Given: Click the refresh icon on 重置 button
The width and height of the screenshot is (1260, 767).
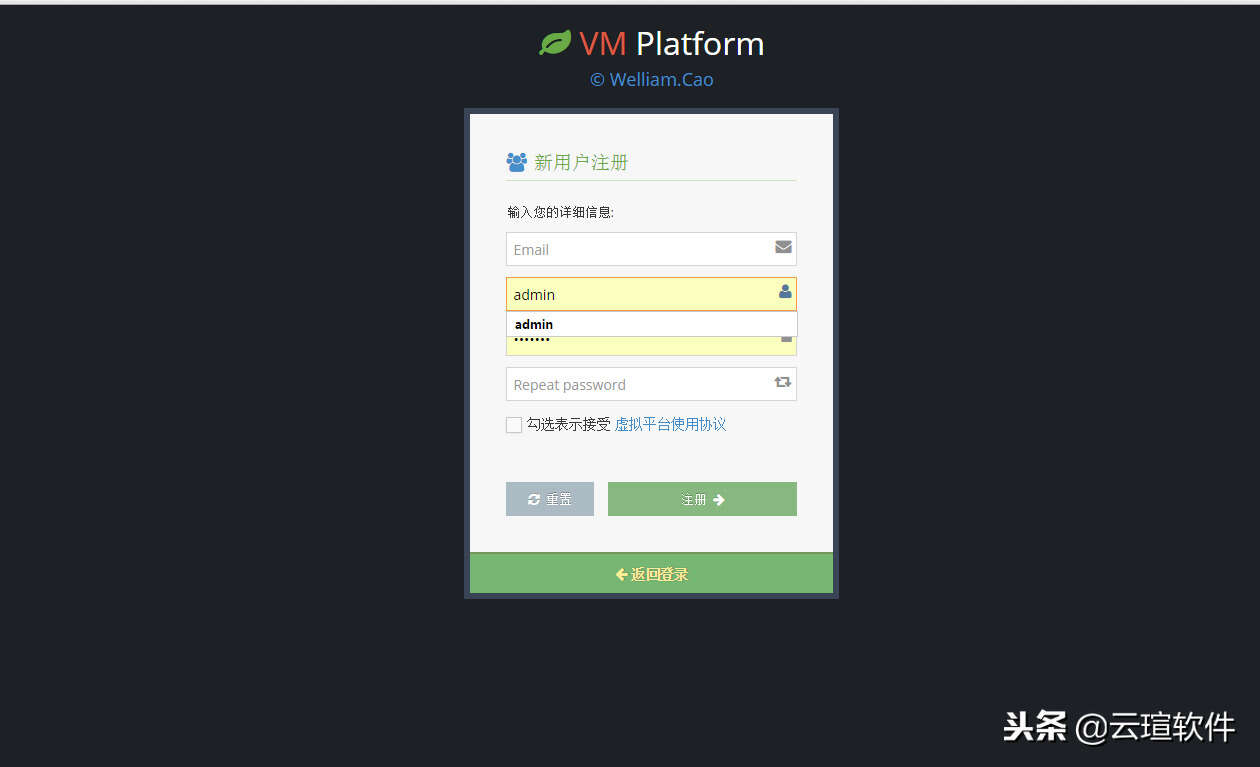Looking at the screenshot, I should [534, 500].
